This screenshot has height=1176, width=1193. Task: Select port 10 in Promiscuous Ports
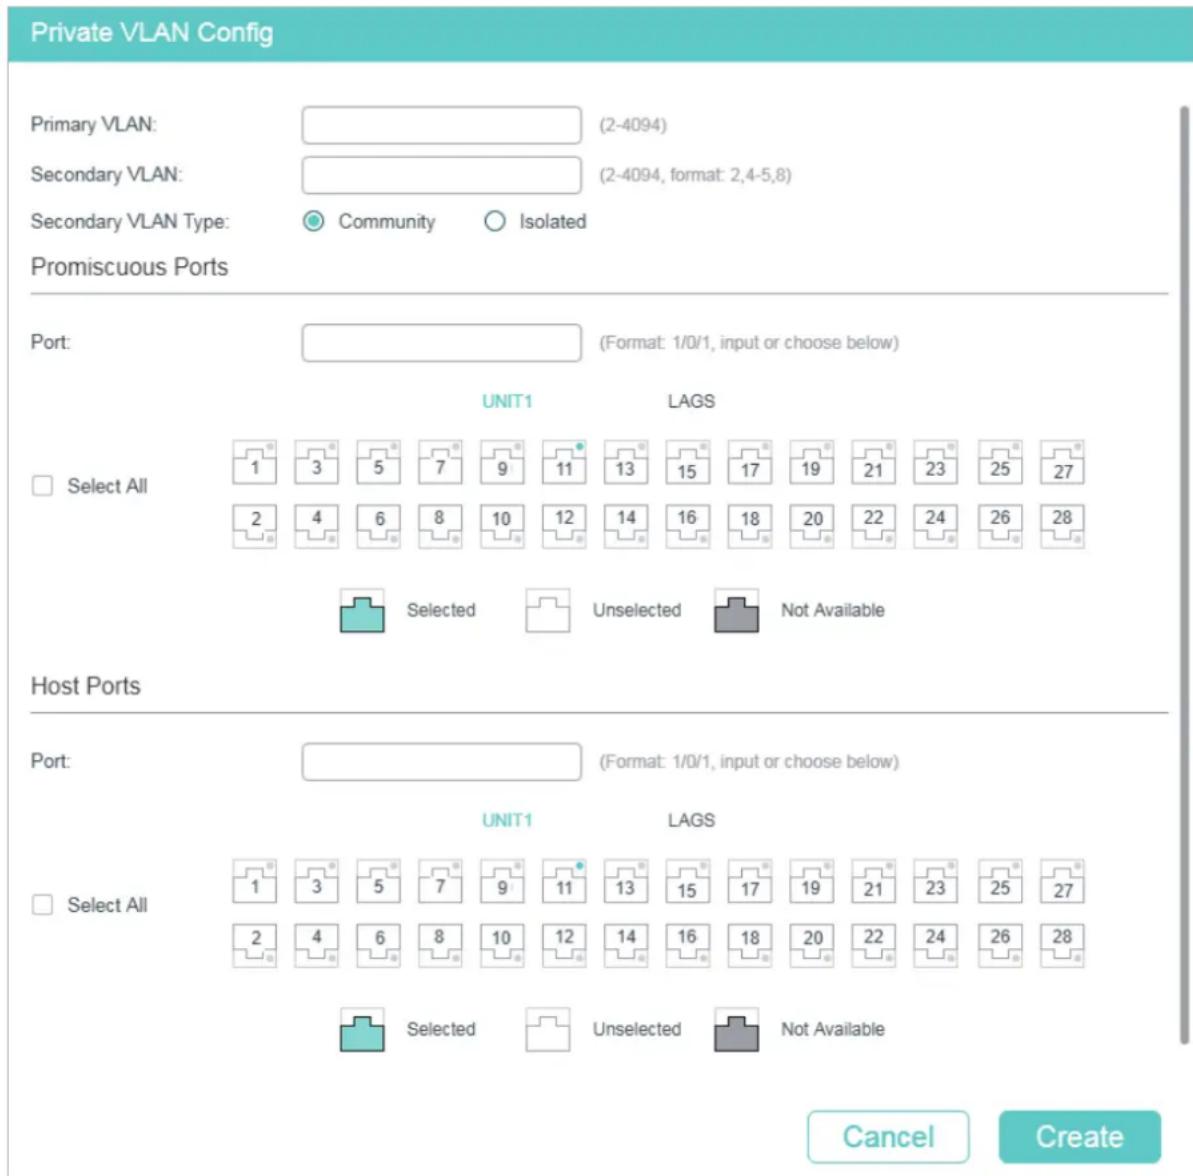[x=502, y=526]
